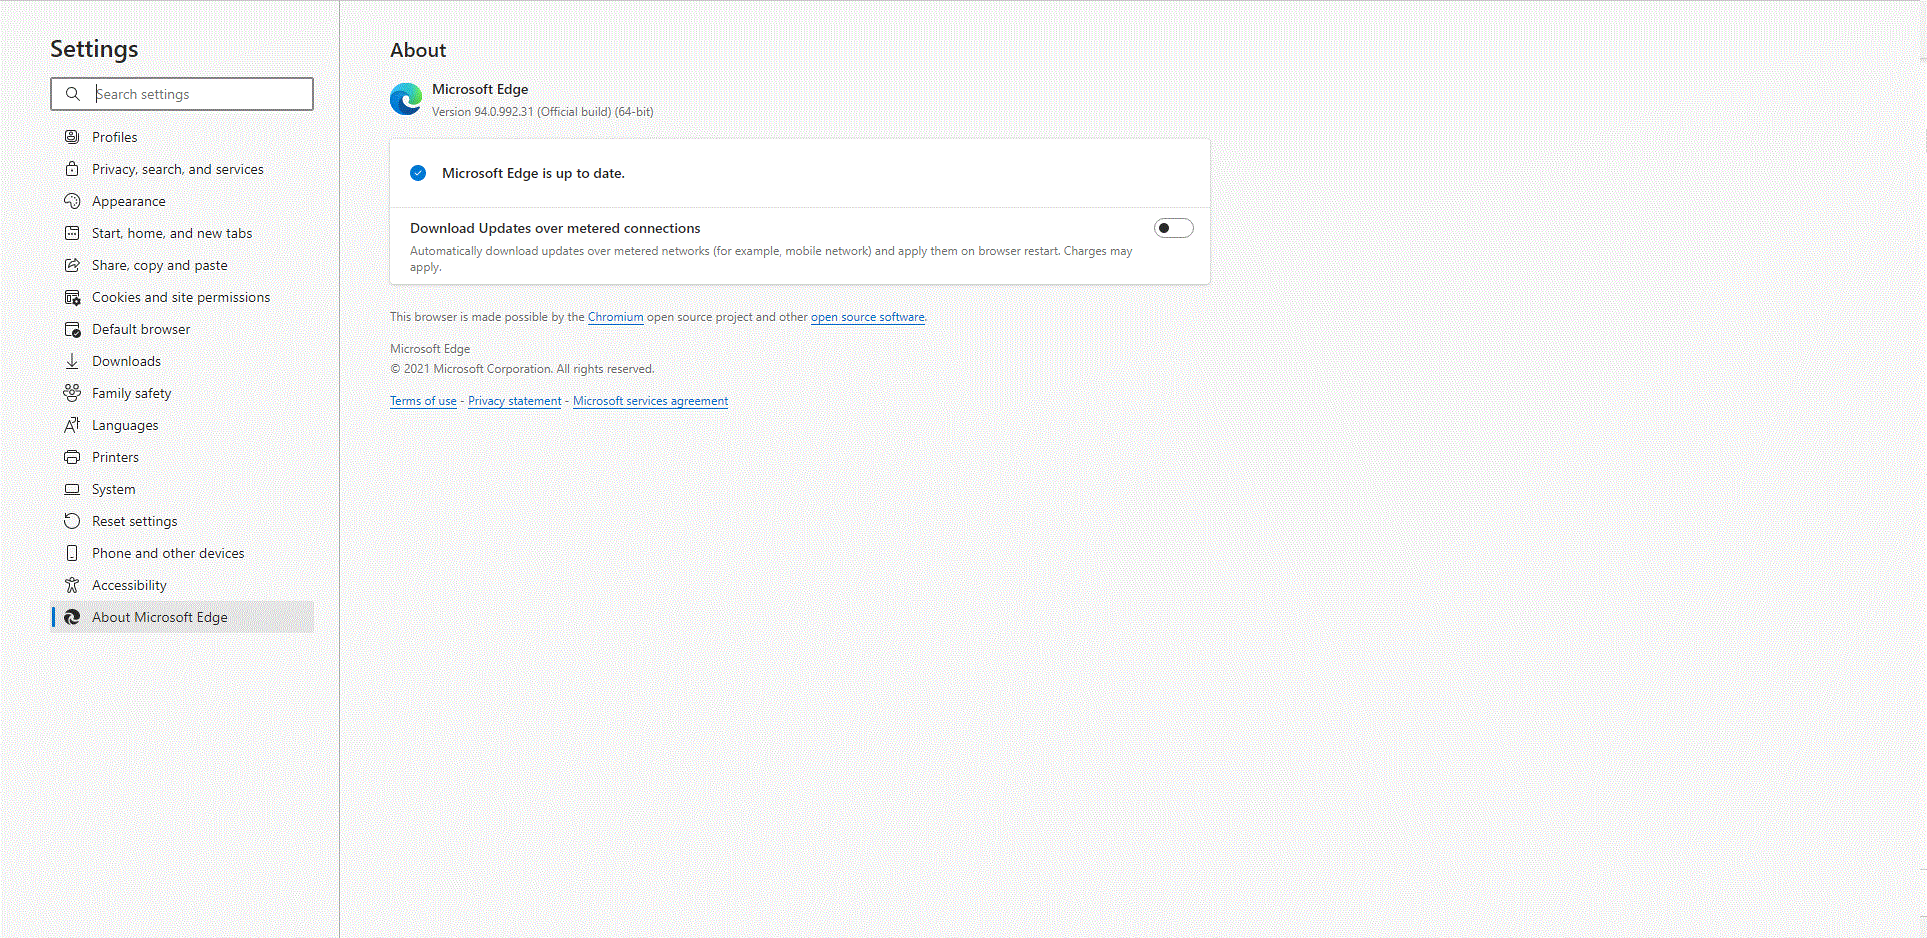Image resolution: width=1927 pixels, height=938 pixels.
Task: Select About Microsoft Edge
Action: click(x=182, y=617)
